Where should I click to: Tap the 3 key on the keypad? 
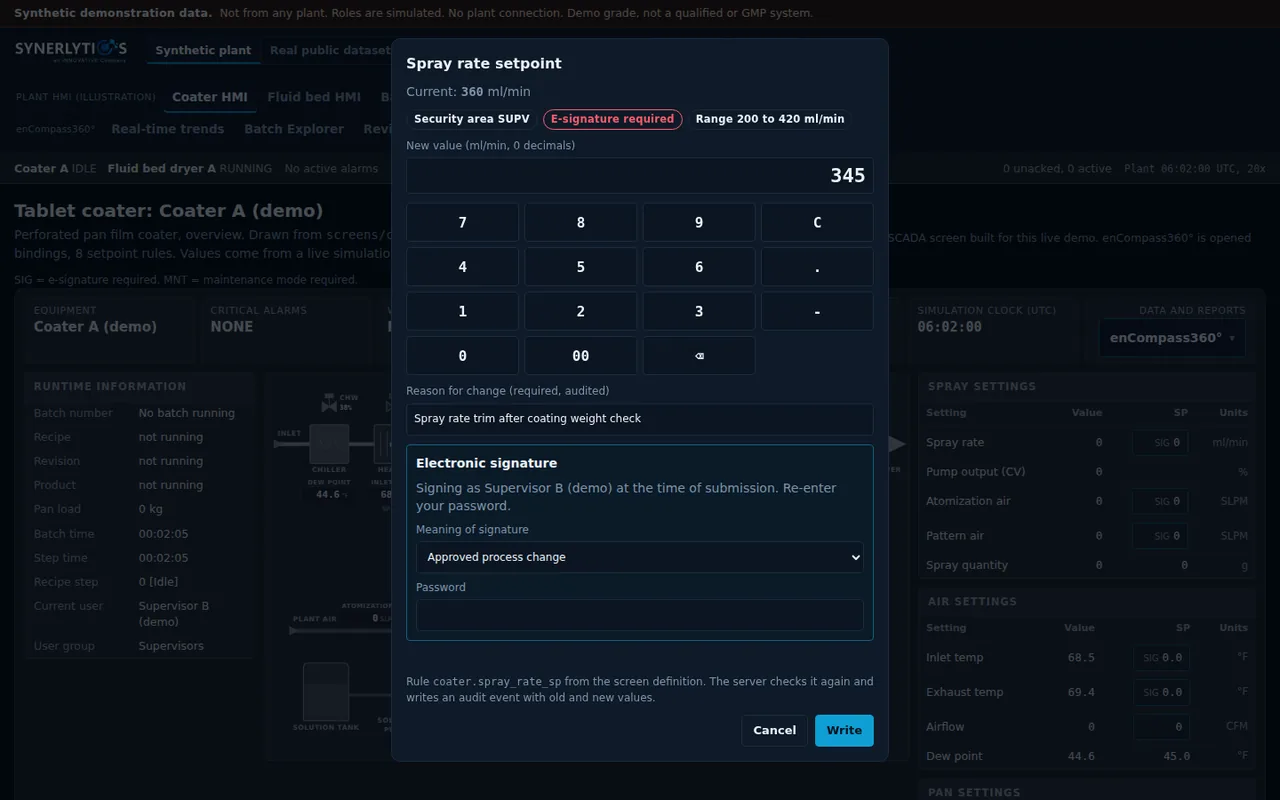[698, 311]
